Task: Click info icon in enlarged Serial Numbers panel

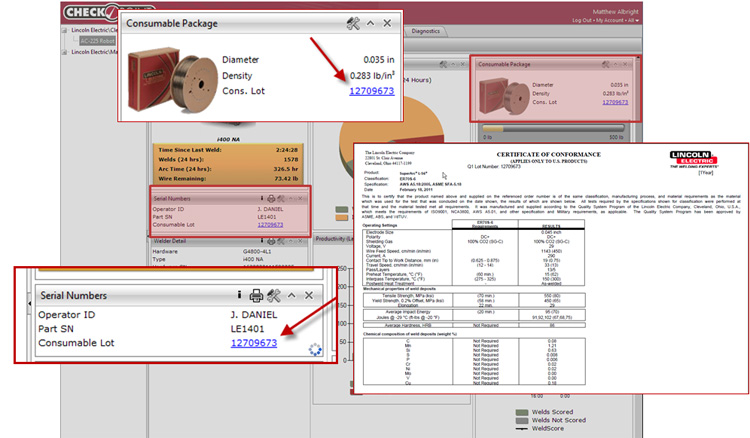Action: tap(239, 295)
